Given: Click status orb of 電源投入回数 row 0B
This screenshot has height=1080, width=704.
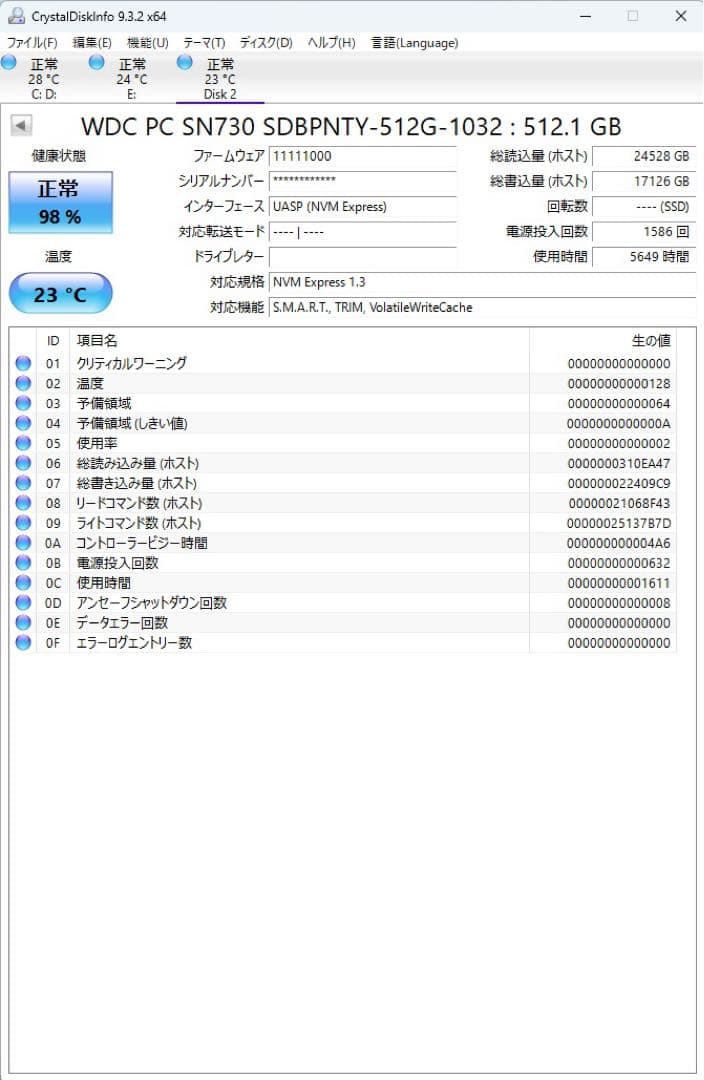Looking at the screenshot, I should 23,563.
